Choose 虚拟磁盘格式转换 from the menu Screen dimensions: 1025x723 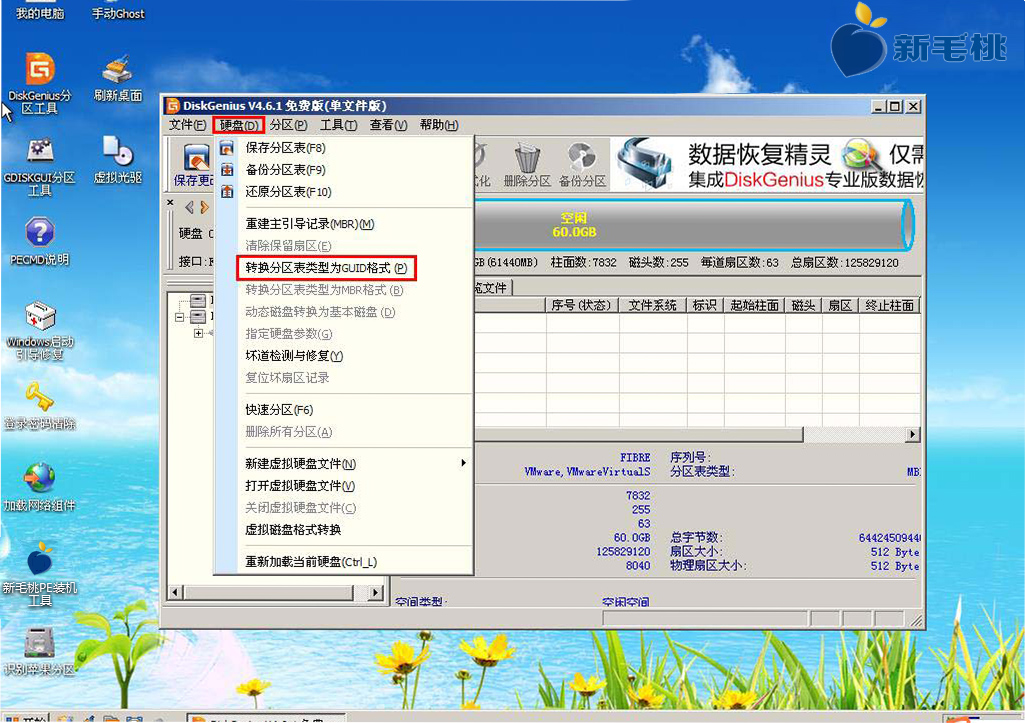pyautogui.click(x=344, y=530)
